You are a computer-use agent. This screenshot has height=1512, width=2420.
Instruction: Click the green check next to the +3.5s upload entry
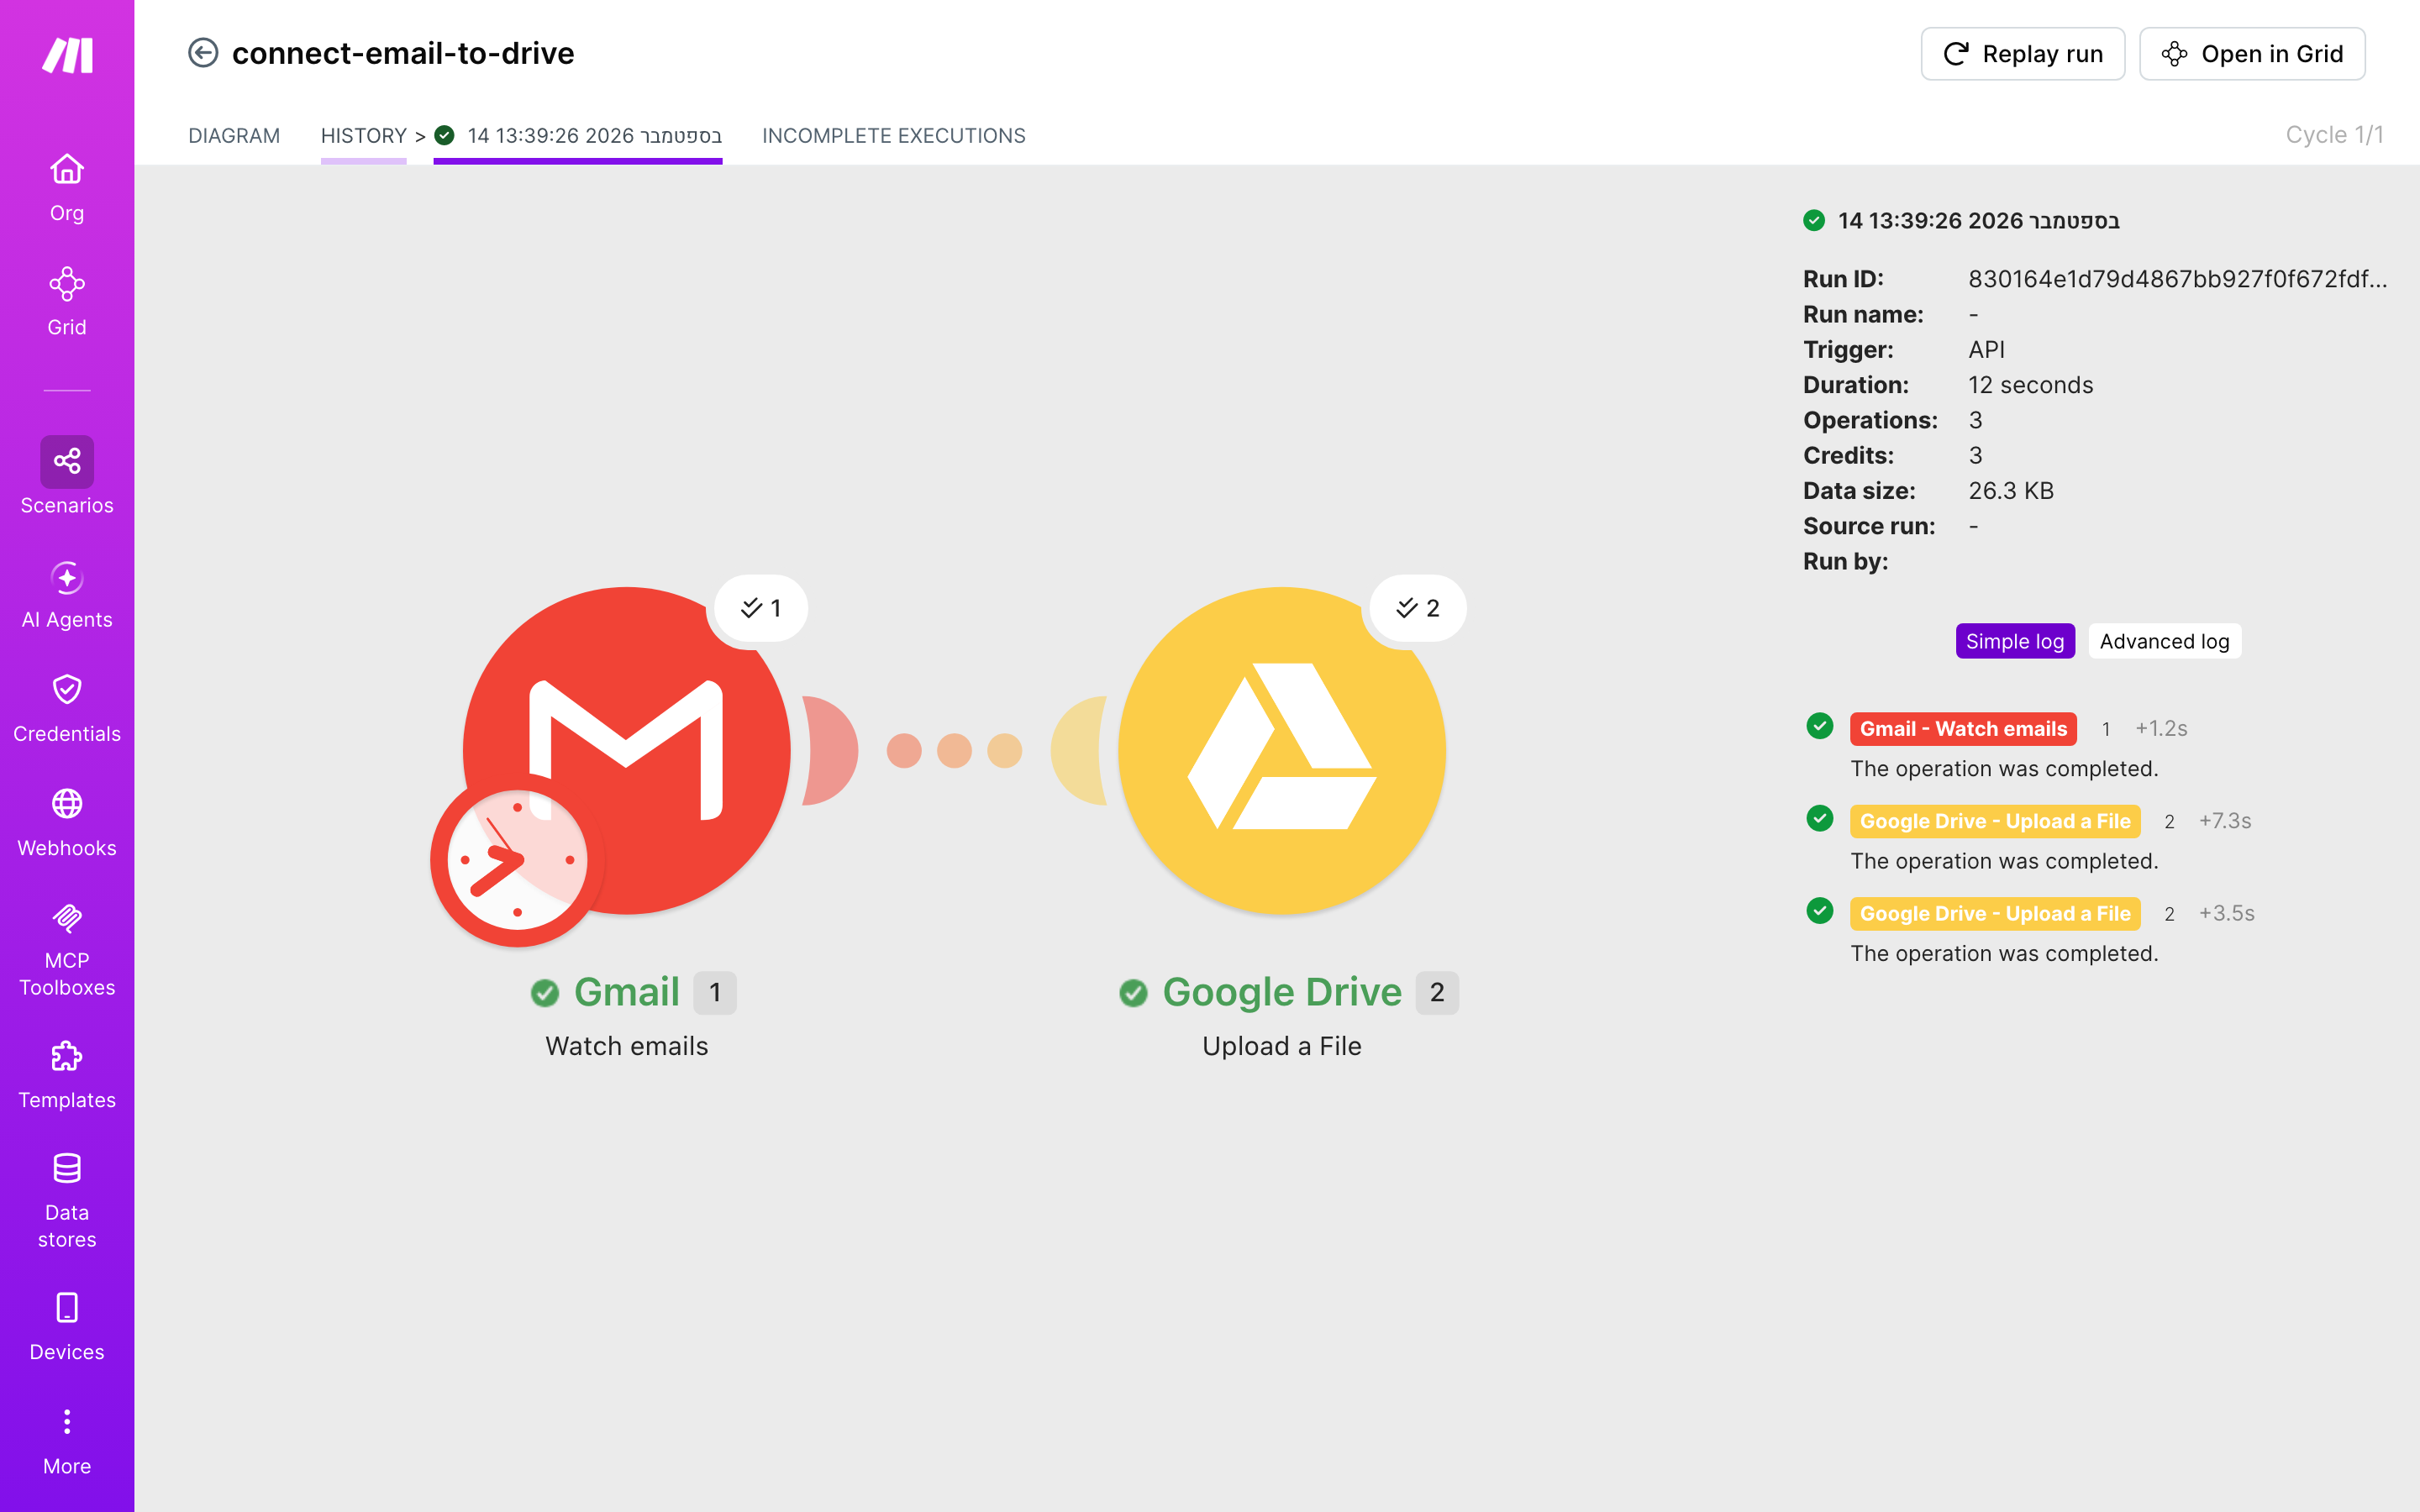point(1820,911)
